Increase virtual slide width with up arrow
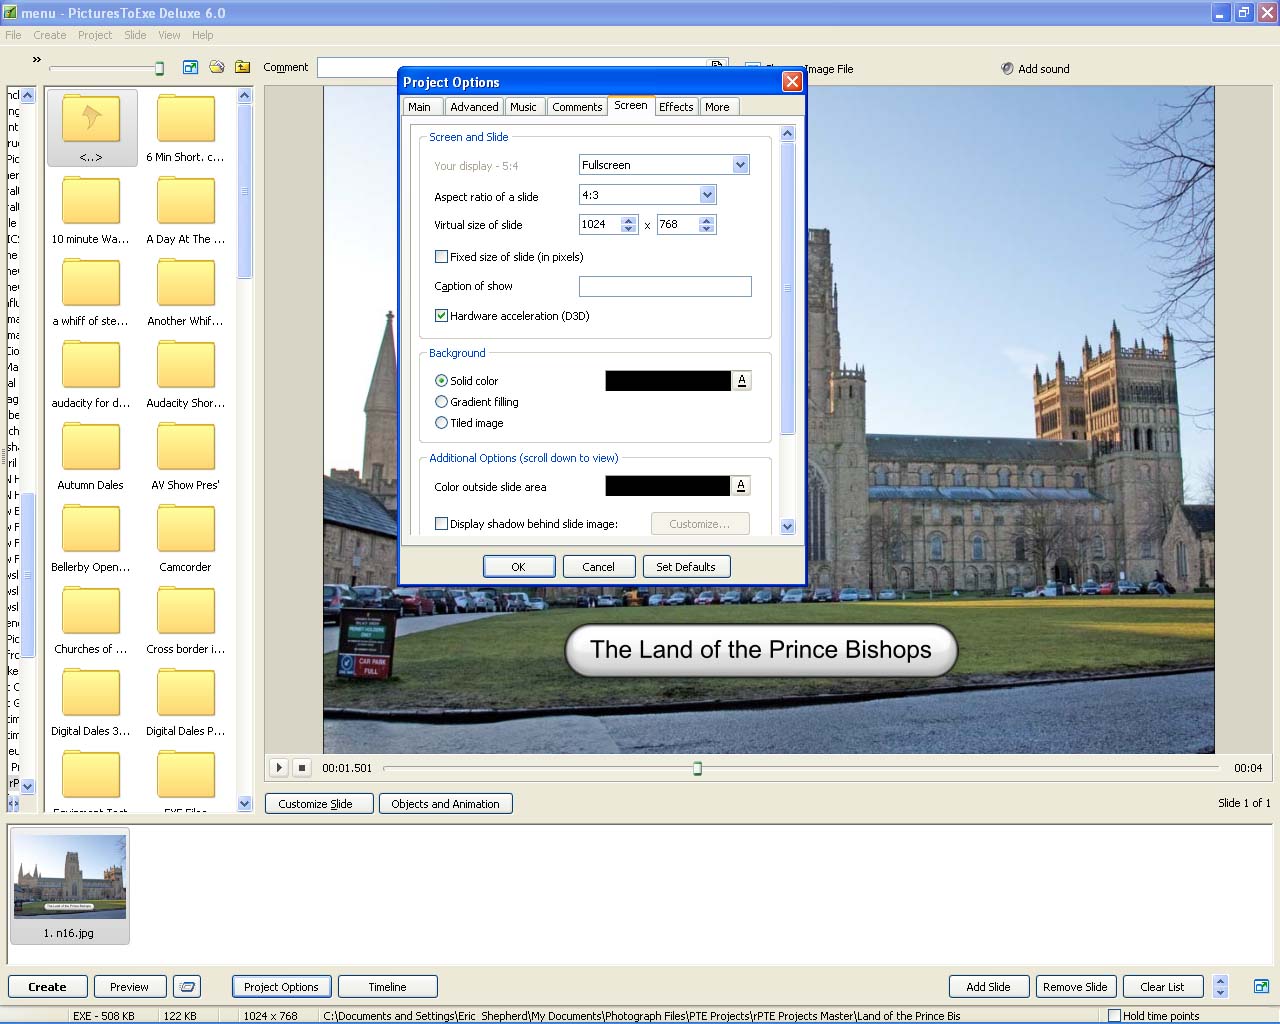1280x1024 pixels. pos(628,220)
